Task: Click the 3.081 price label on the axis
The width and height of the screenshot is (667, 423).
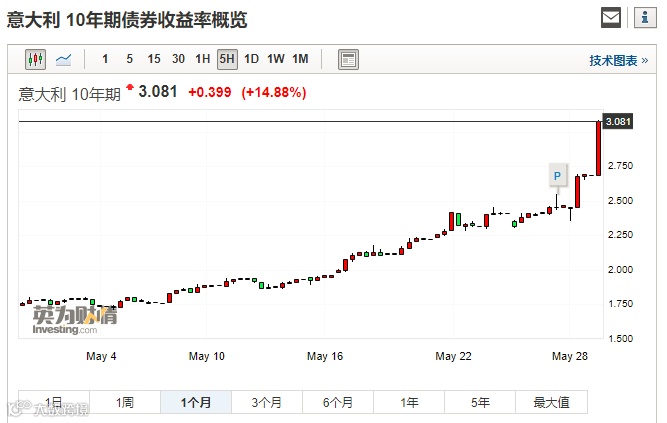Action: click(618, 122)
